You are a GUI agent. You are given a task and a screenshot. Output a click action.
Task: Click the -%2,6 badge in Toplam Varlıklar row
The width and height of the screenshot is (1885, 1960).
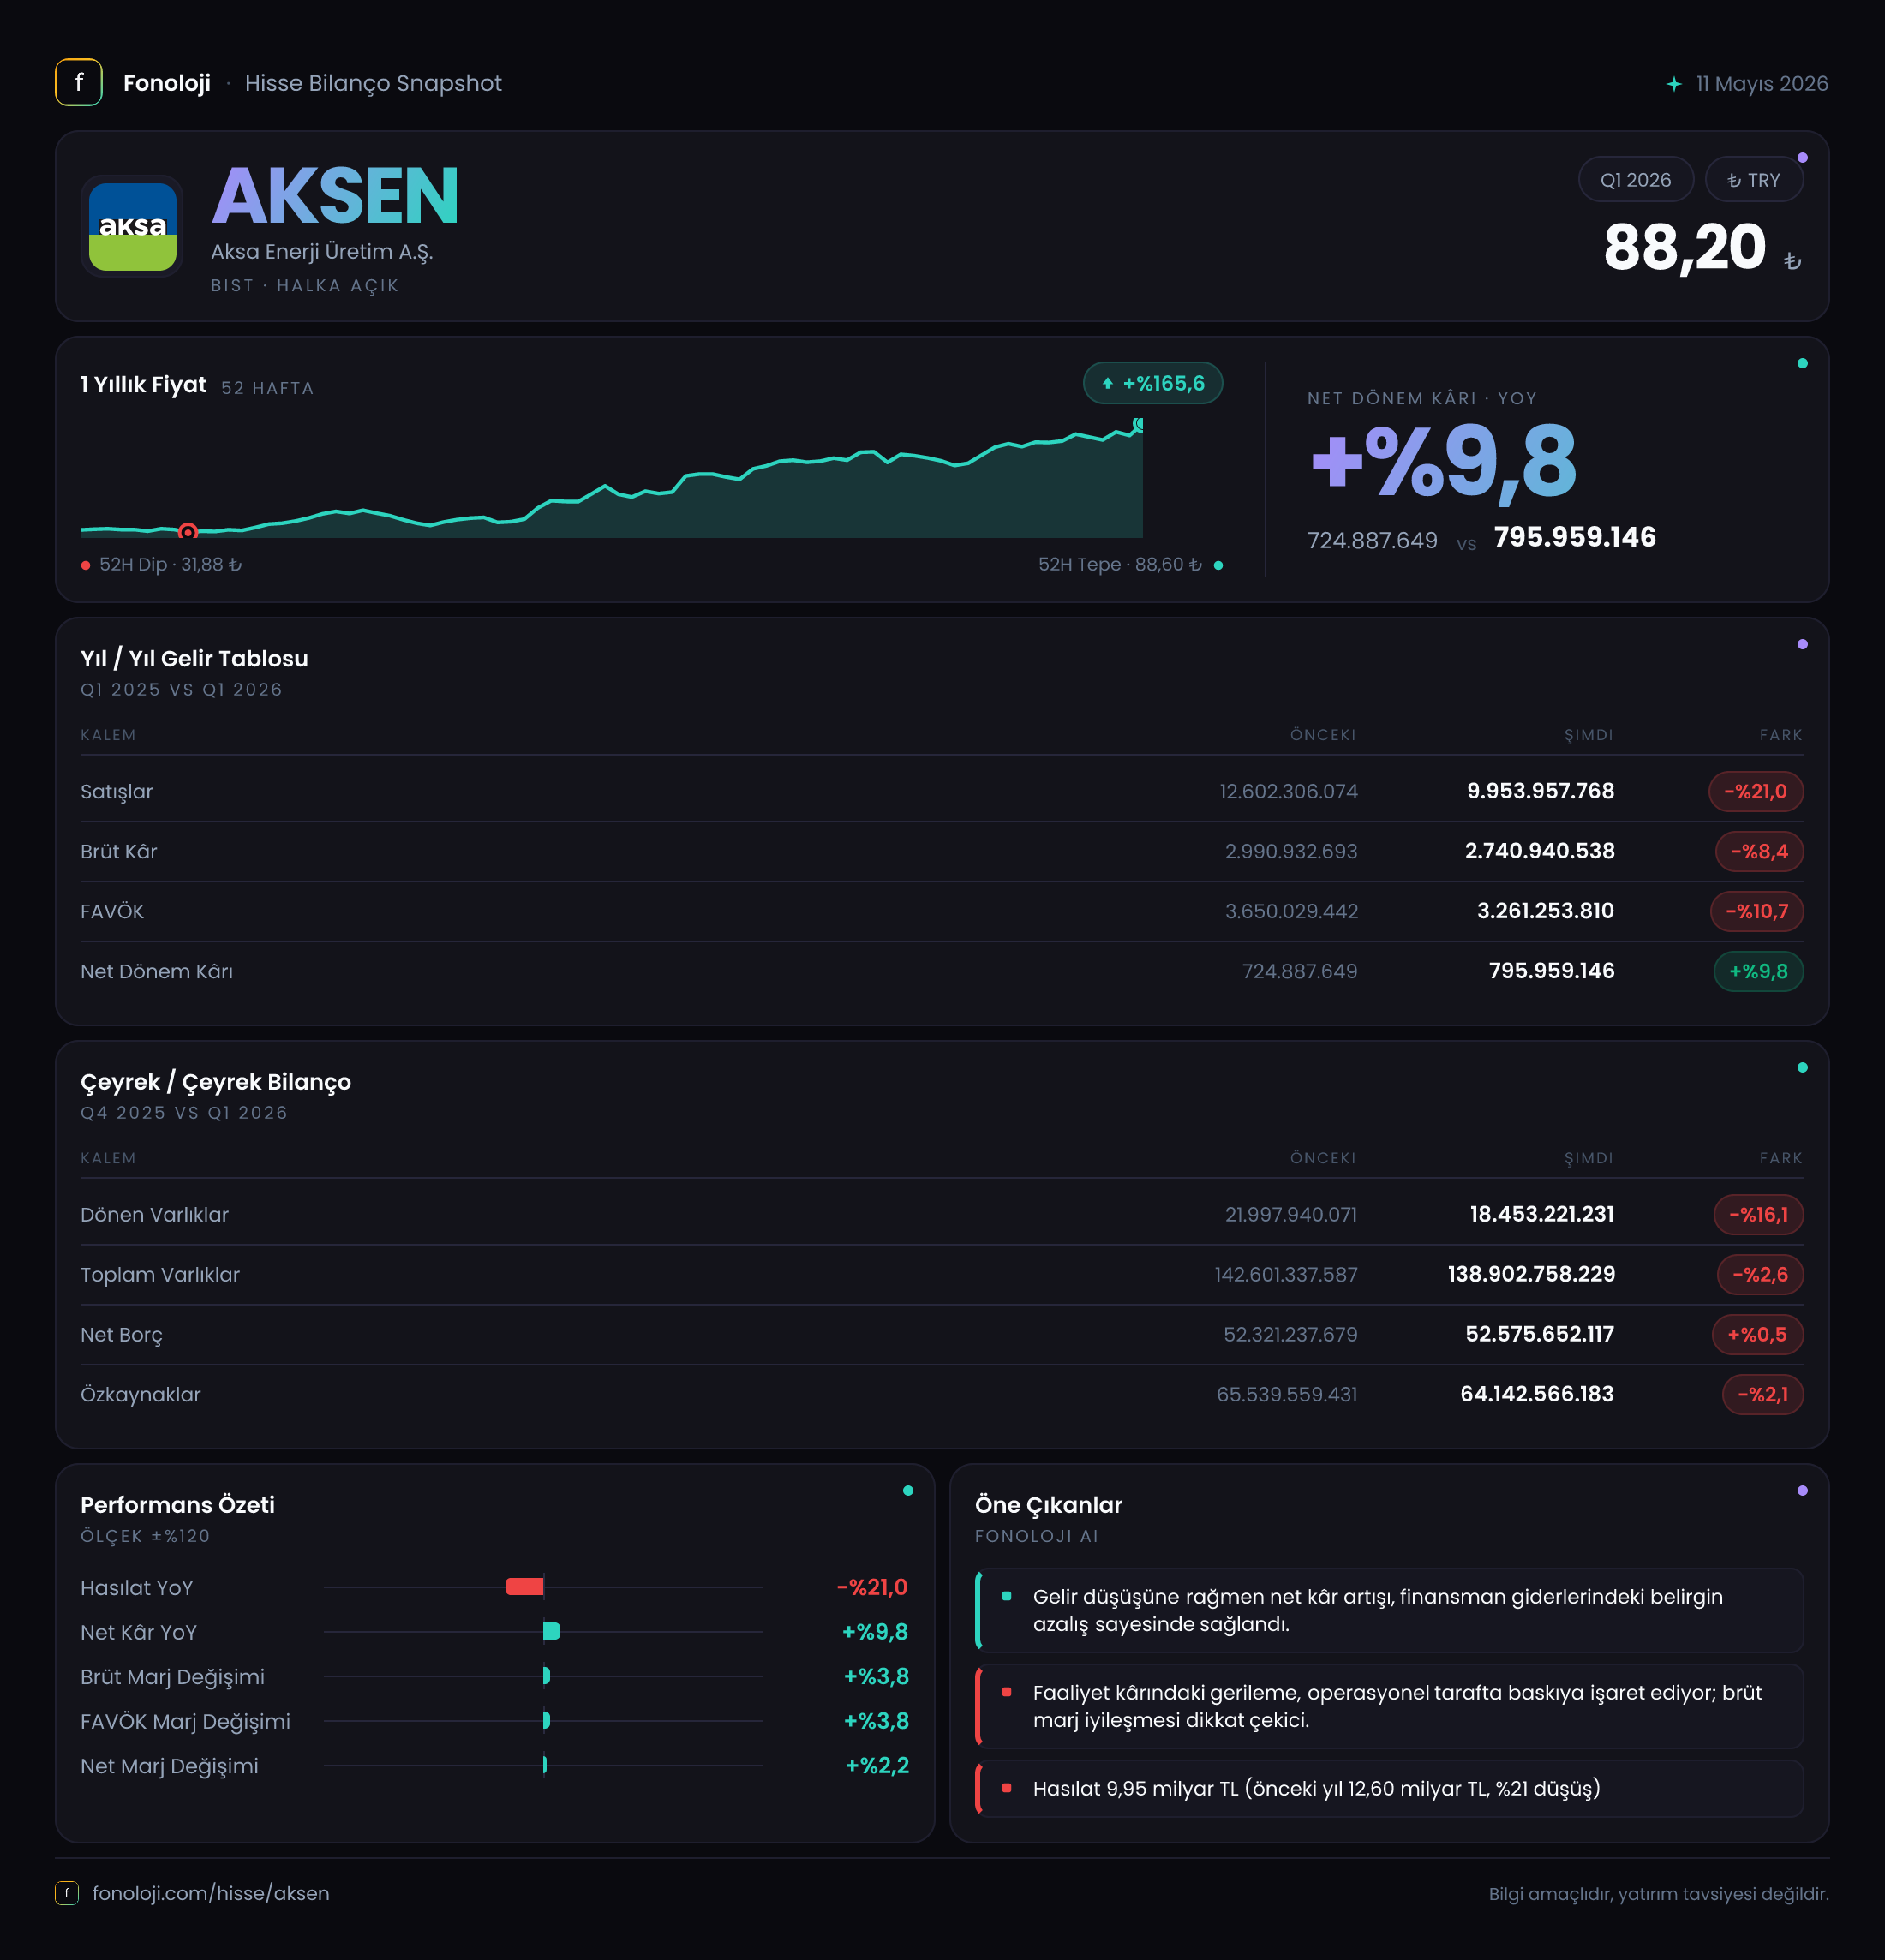coord(1760,1274)
